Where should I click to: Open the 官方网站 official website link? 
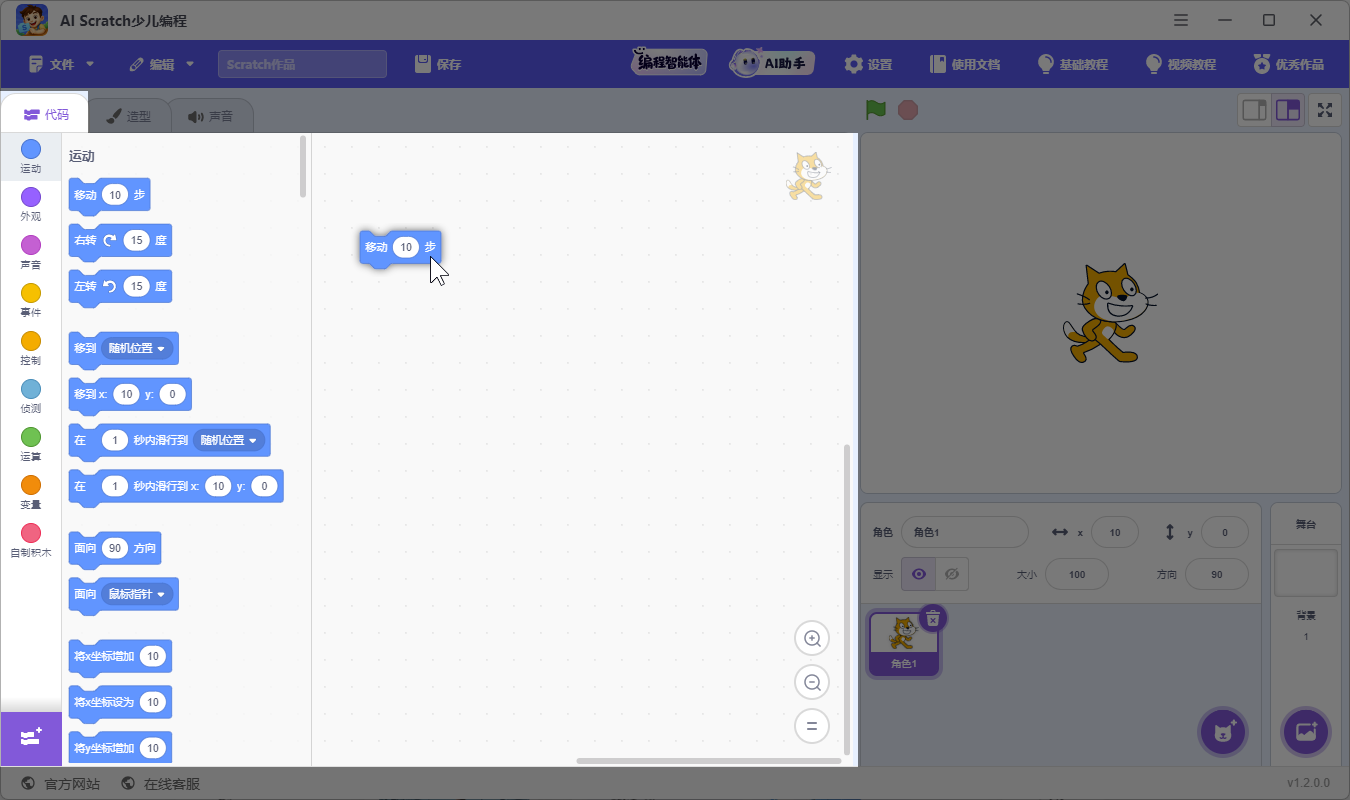tap(60, 784)
